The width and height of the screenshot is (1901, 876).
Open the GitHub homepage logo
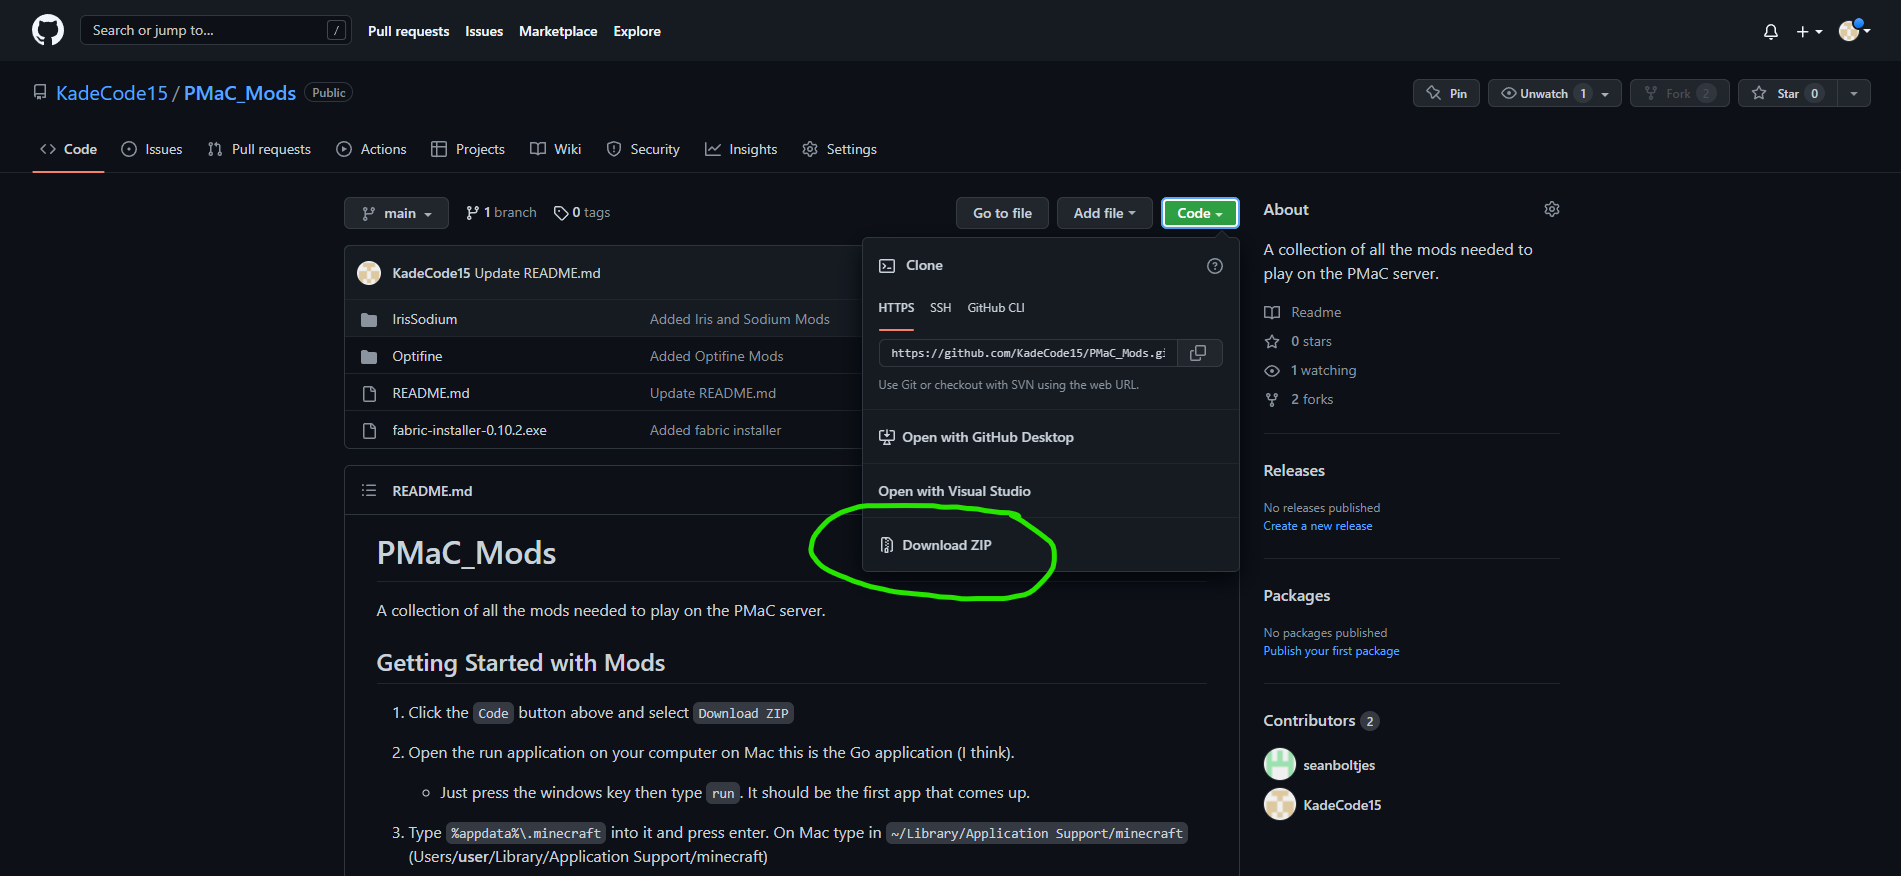[x=48, y=30]
